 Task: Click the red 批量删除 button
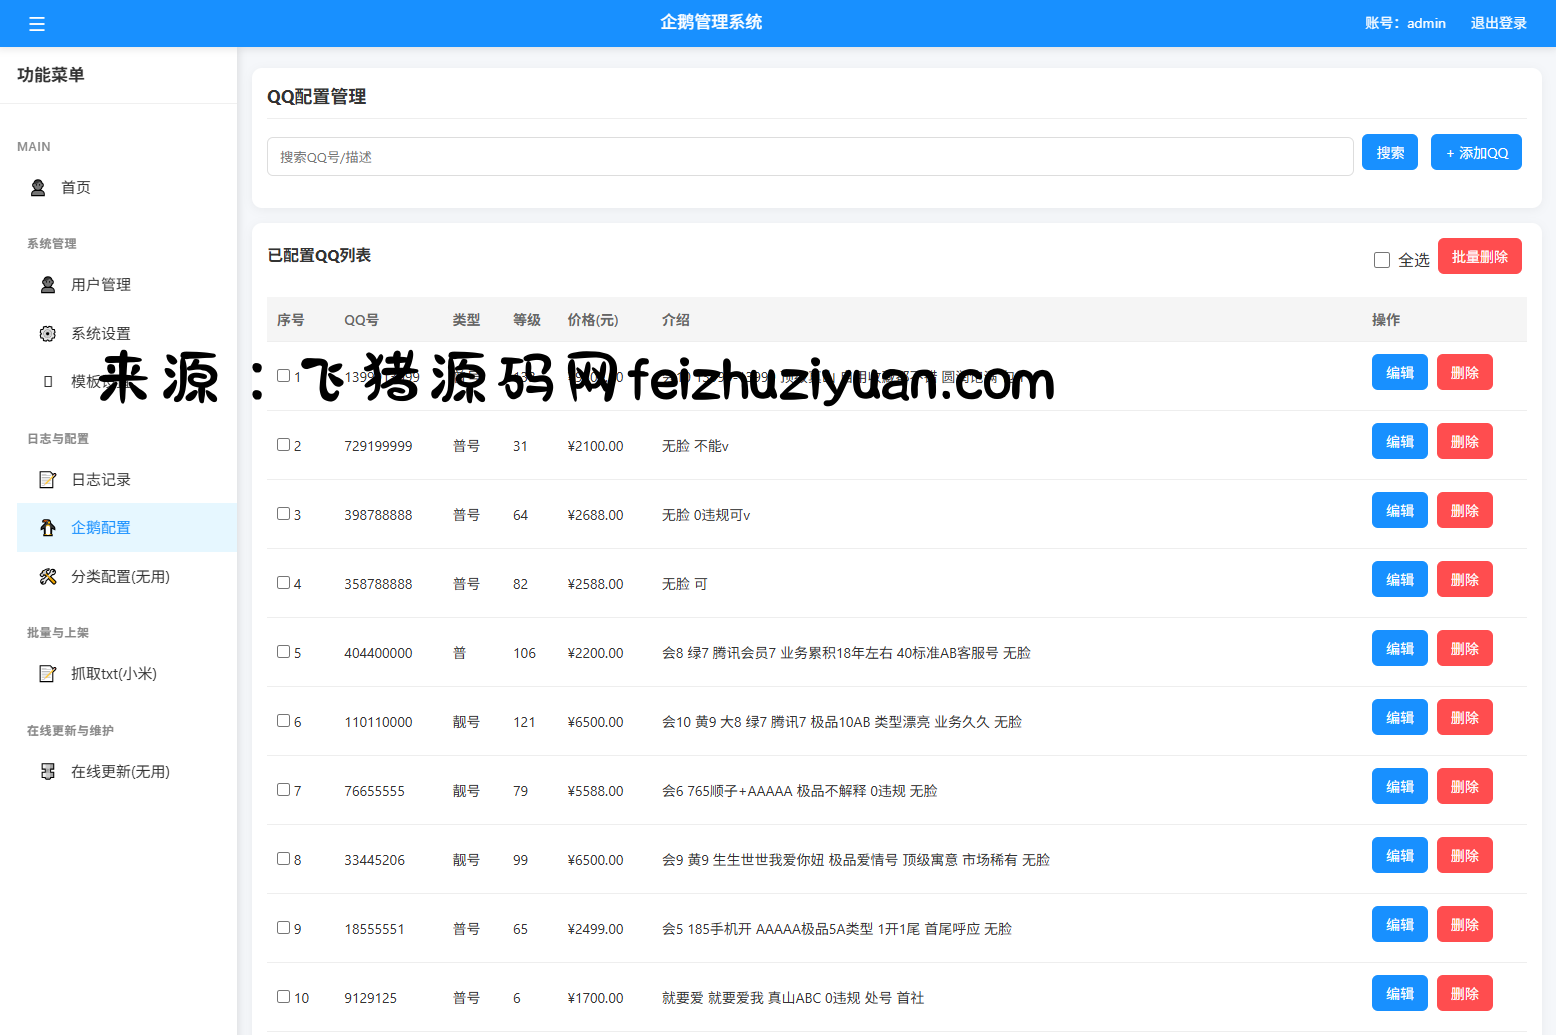[1479, 257]
